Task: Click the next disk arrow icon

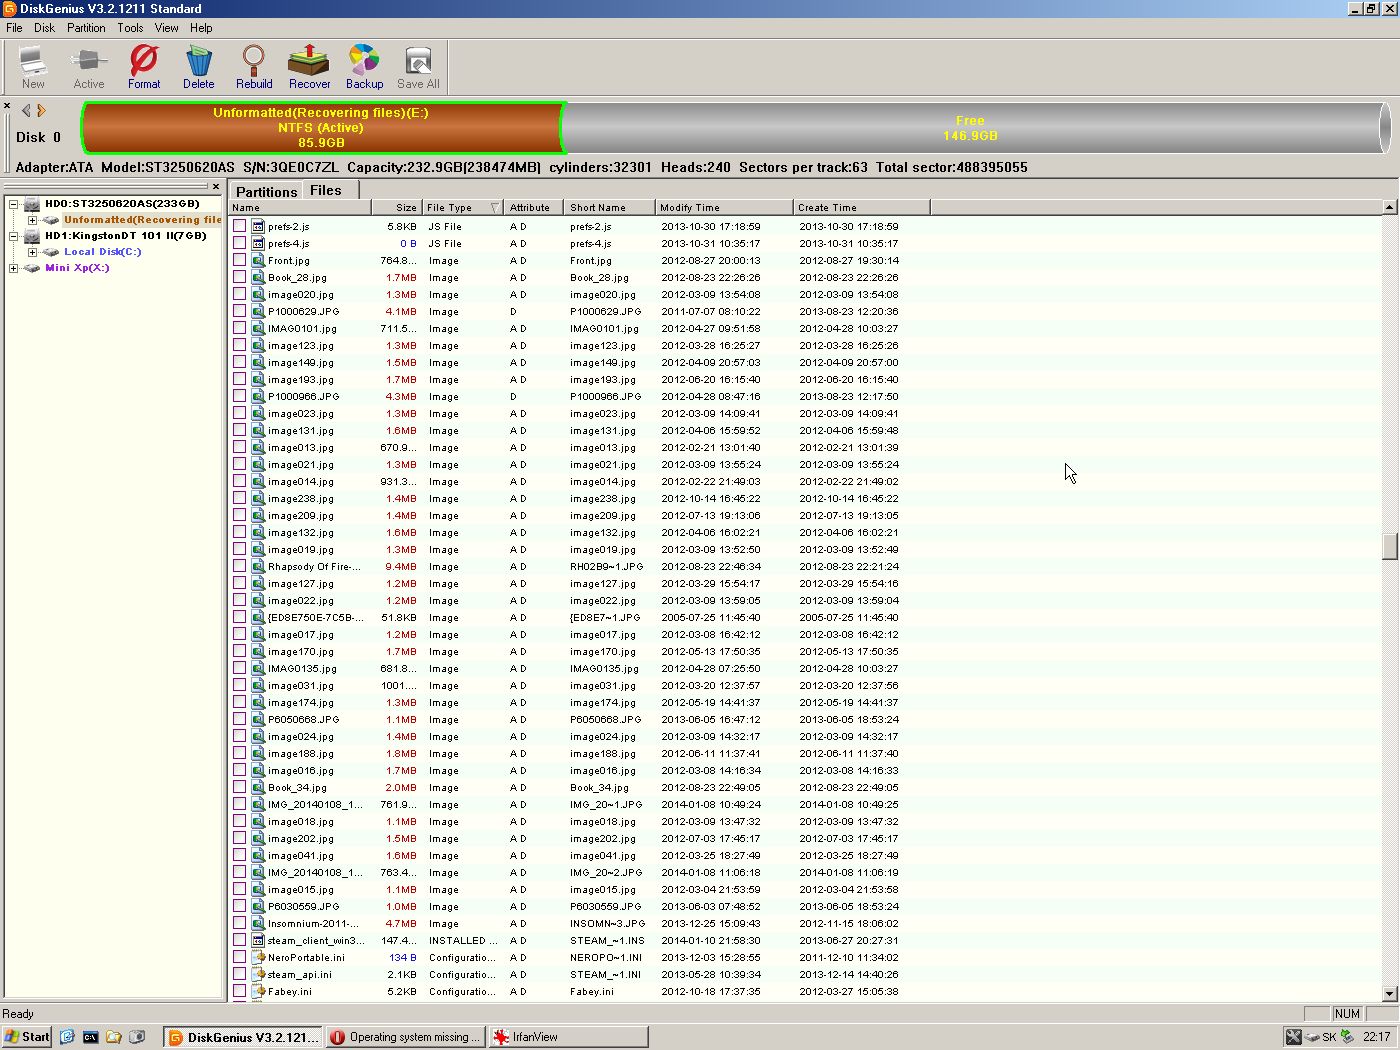Action: click(x=42, y=111)
